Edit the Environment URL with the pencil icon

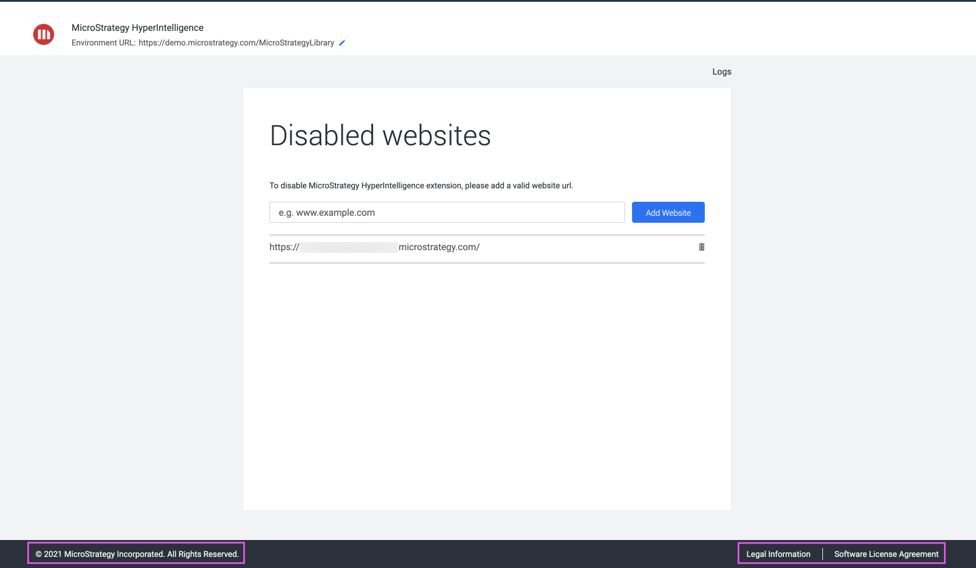pyautogui.click(x=342, y=43)
